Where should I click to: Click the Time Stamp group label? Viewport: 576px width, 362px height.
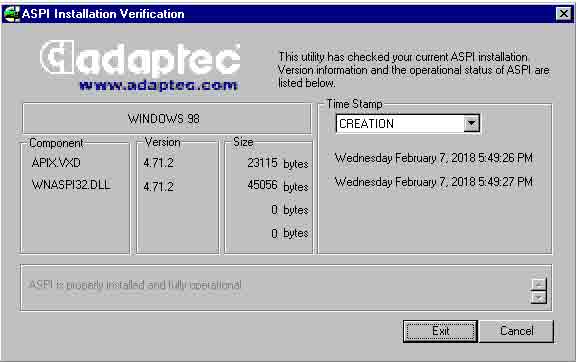354,104
